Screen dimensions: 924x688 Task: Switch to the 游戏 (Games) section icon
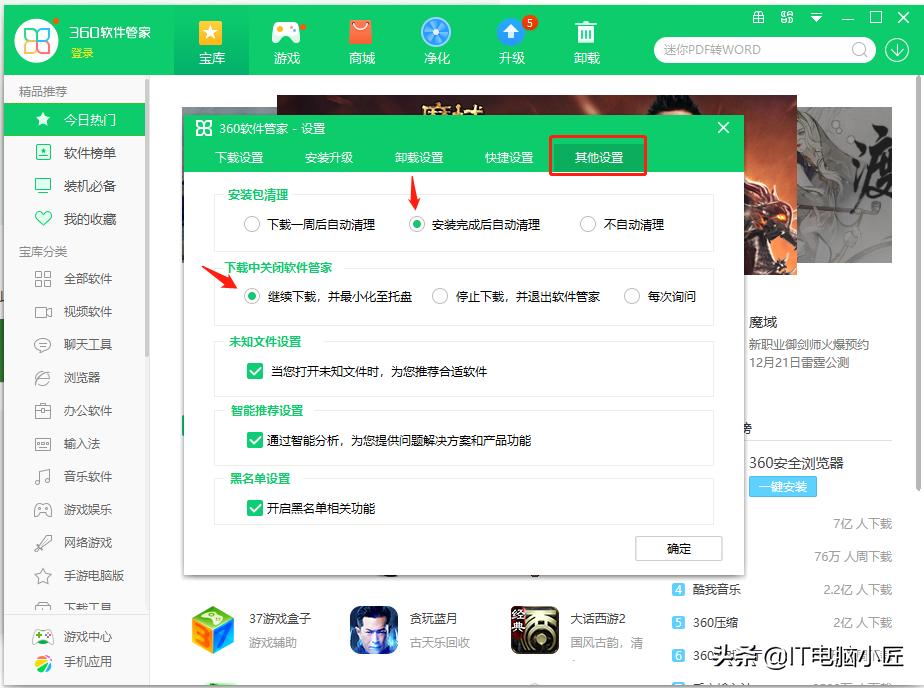coord(286,40)
